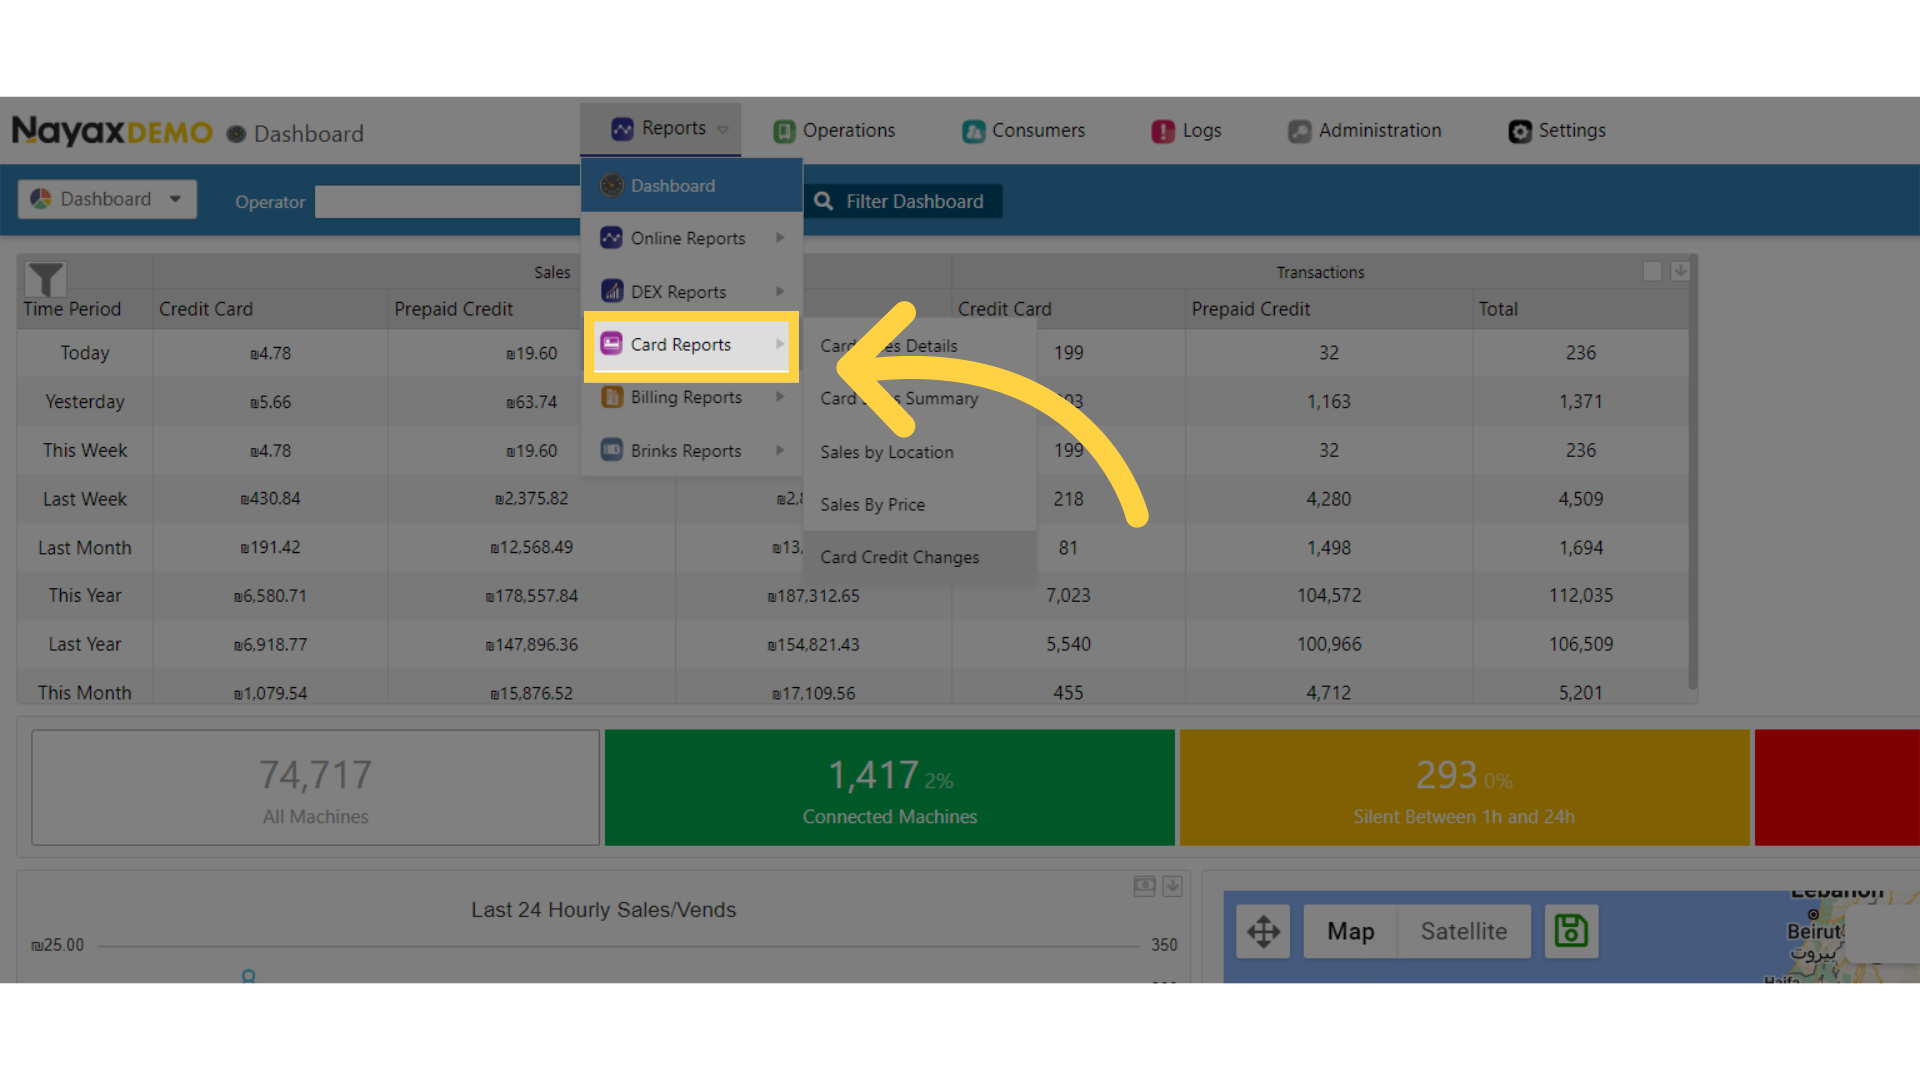Click the Consumers menu icon

973,131
